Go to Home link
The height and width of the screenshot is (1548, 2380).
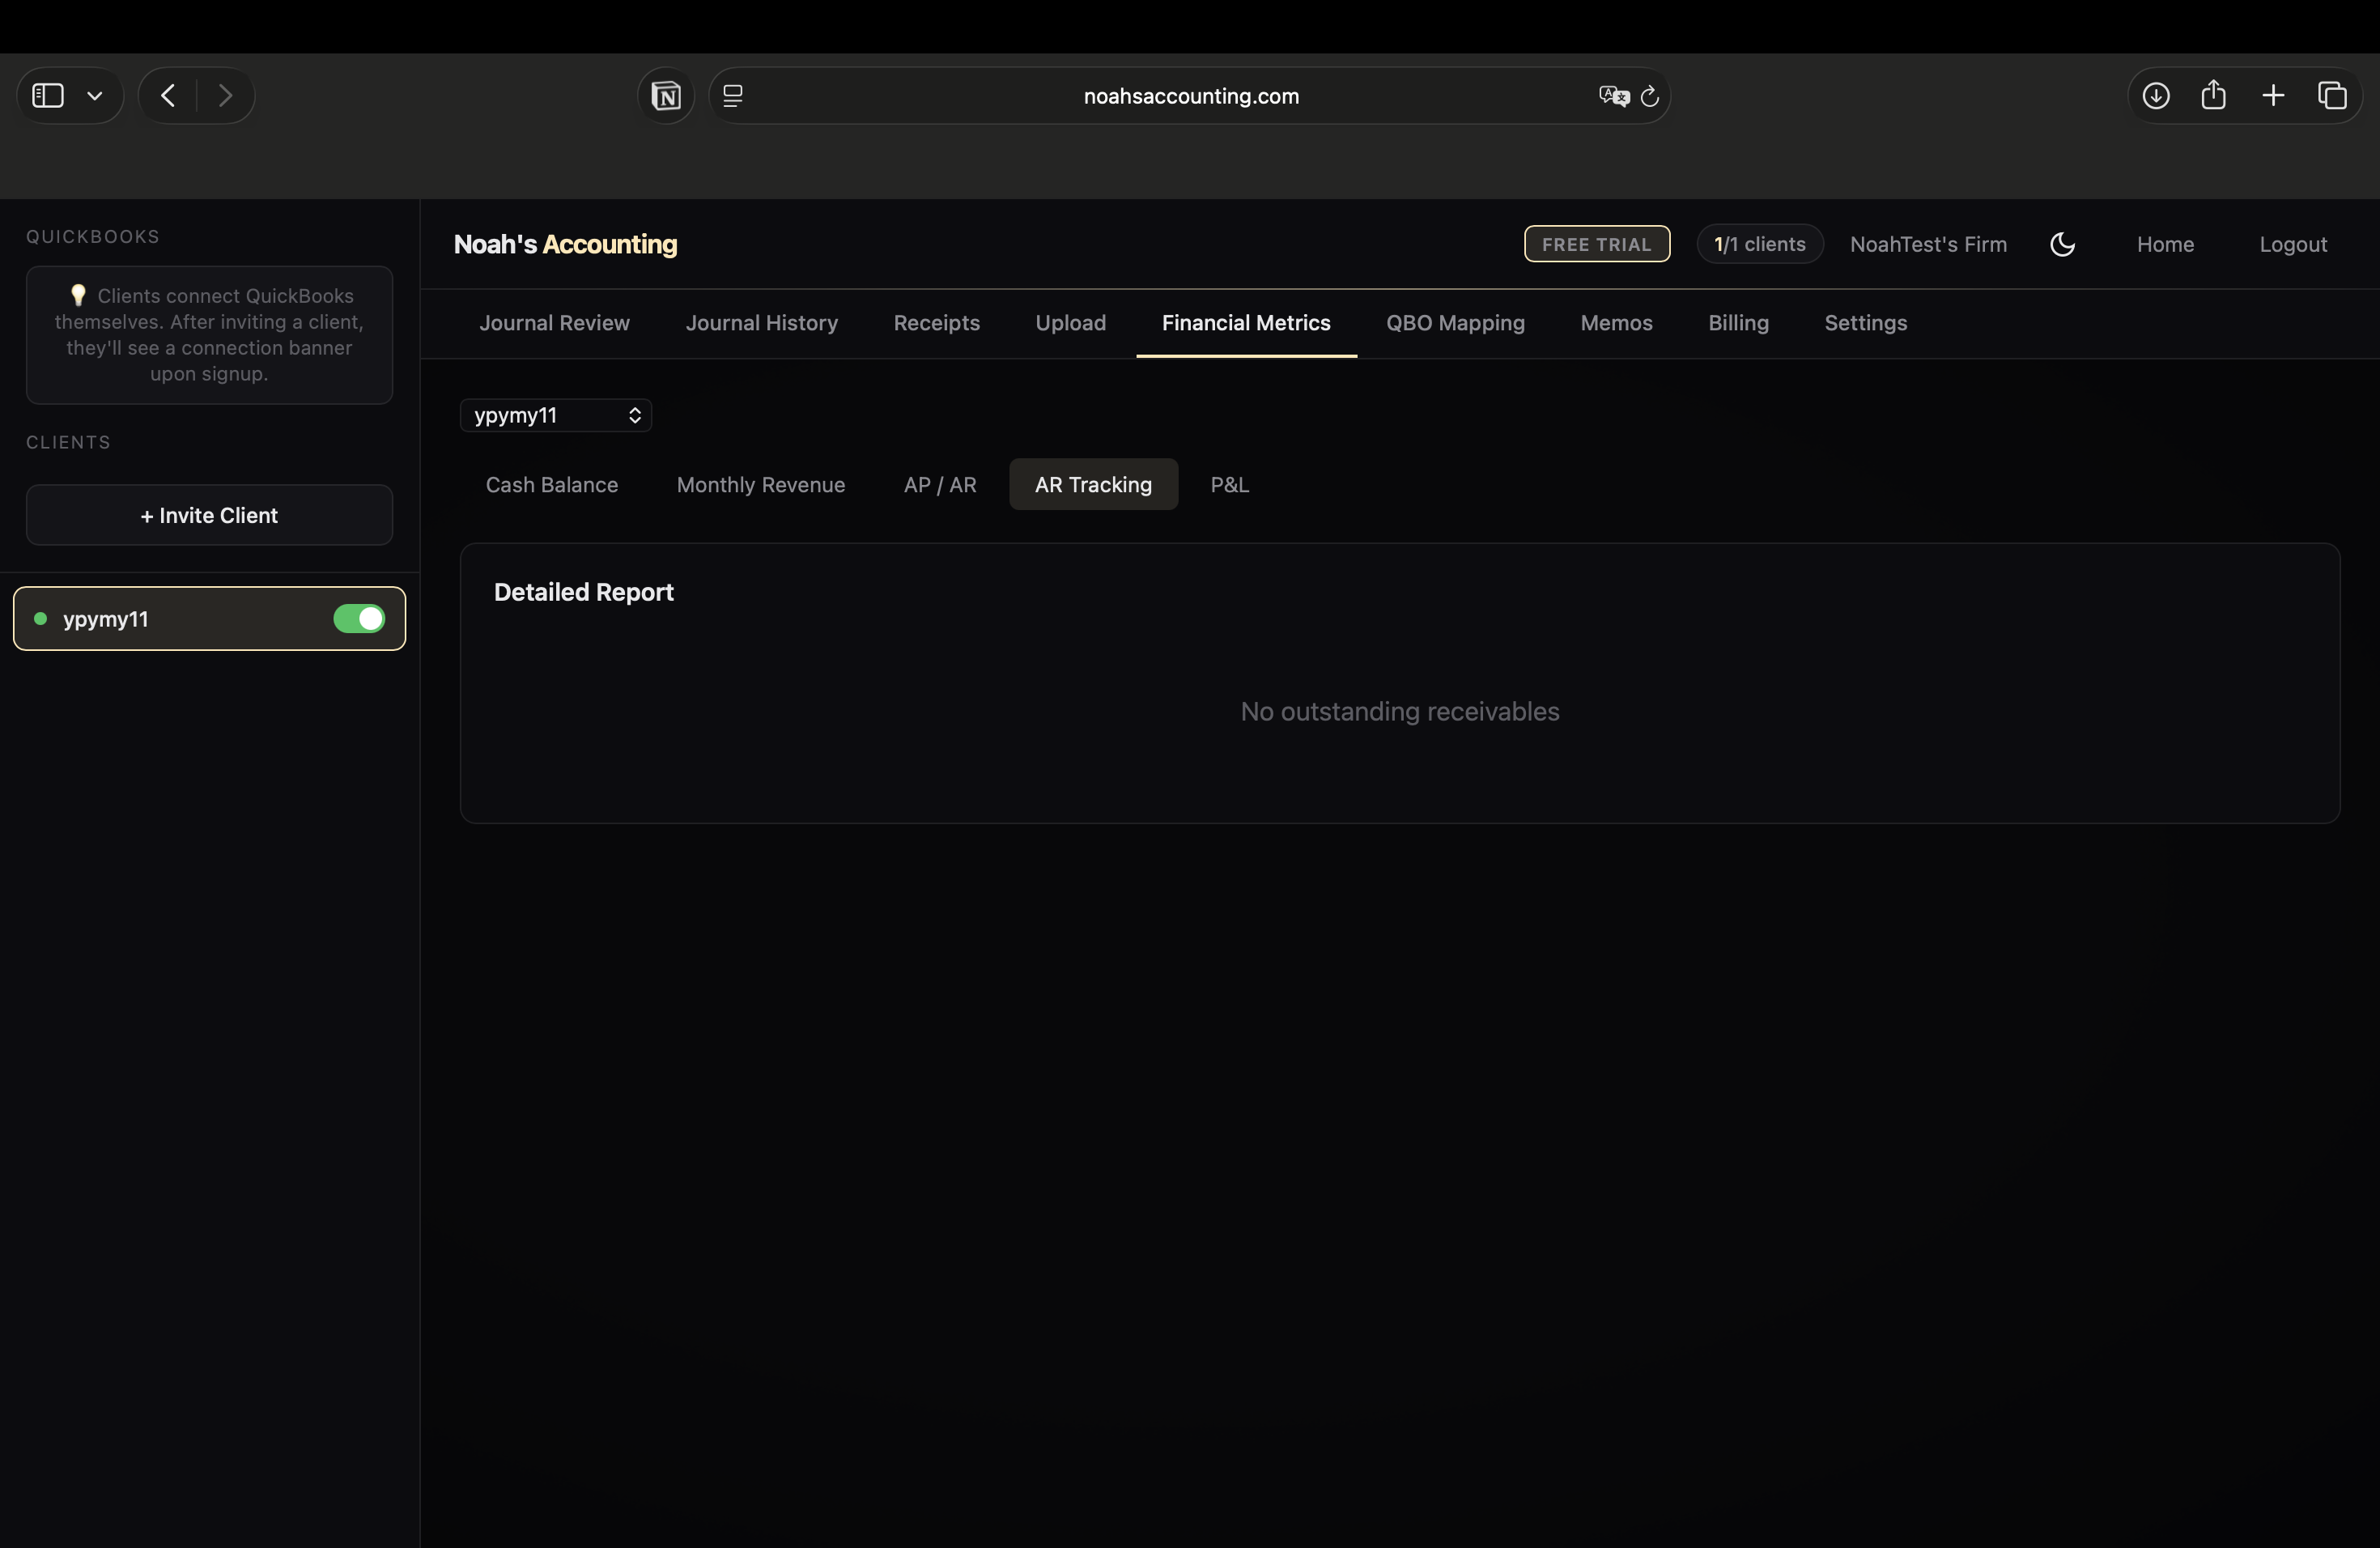[2165, 244]
